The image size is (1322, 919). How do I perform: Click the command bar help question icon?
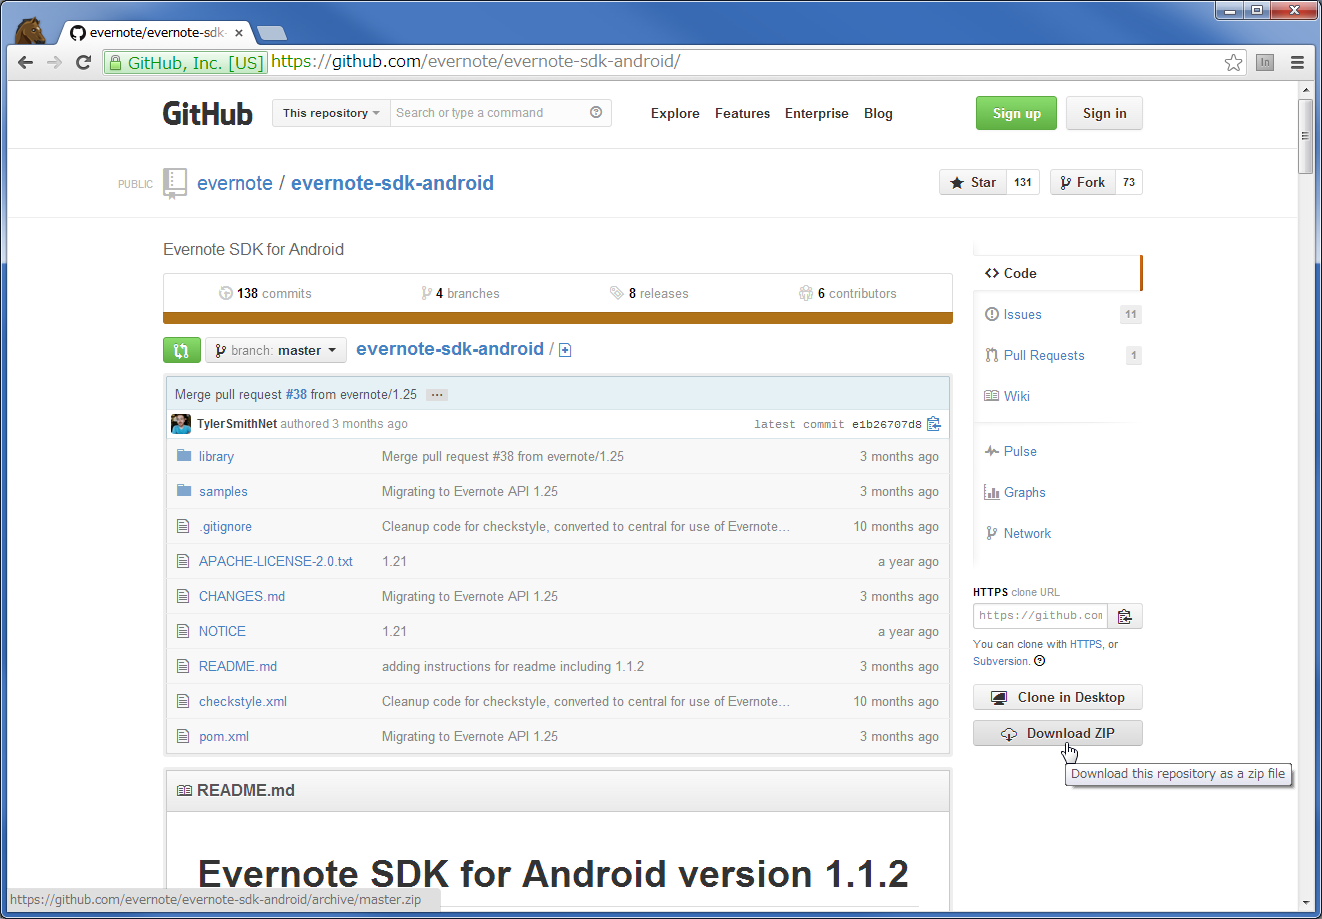coord(596,112)
